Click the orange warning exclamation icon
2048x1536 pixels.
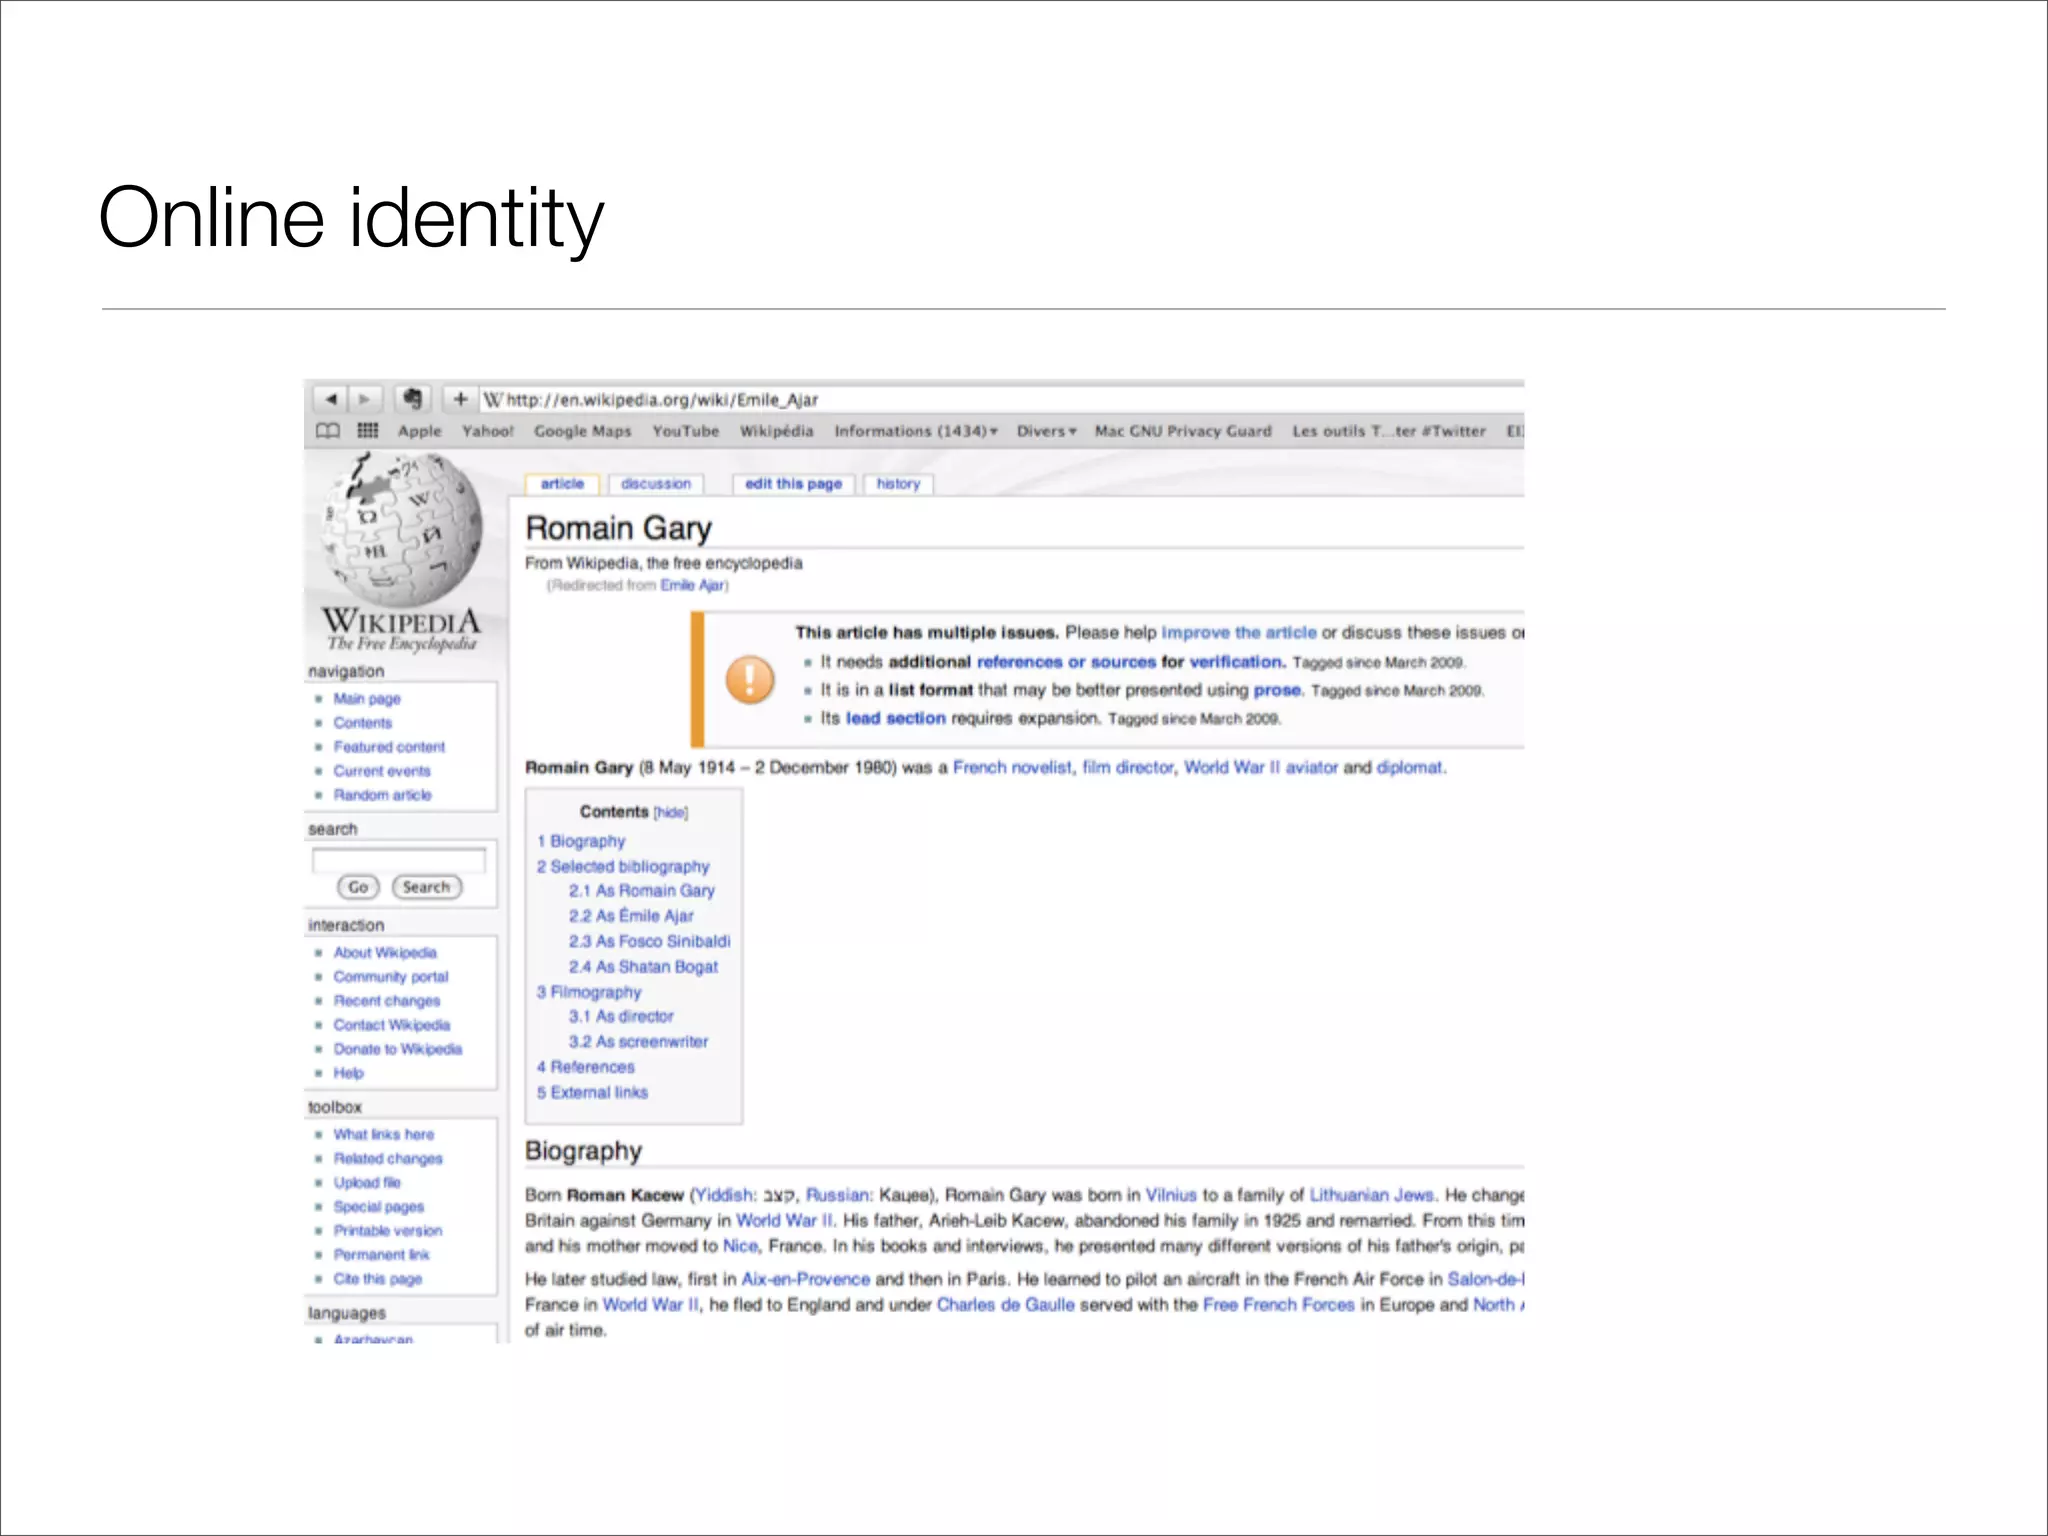749,680
